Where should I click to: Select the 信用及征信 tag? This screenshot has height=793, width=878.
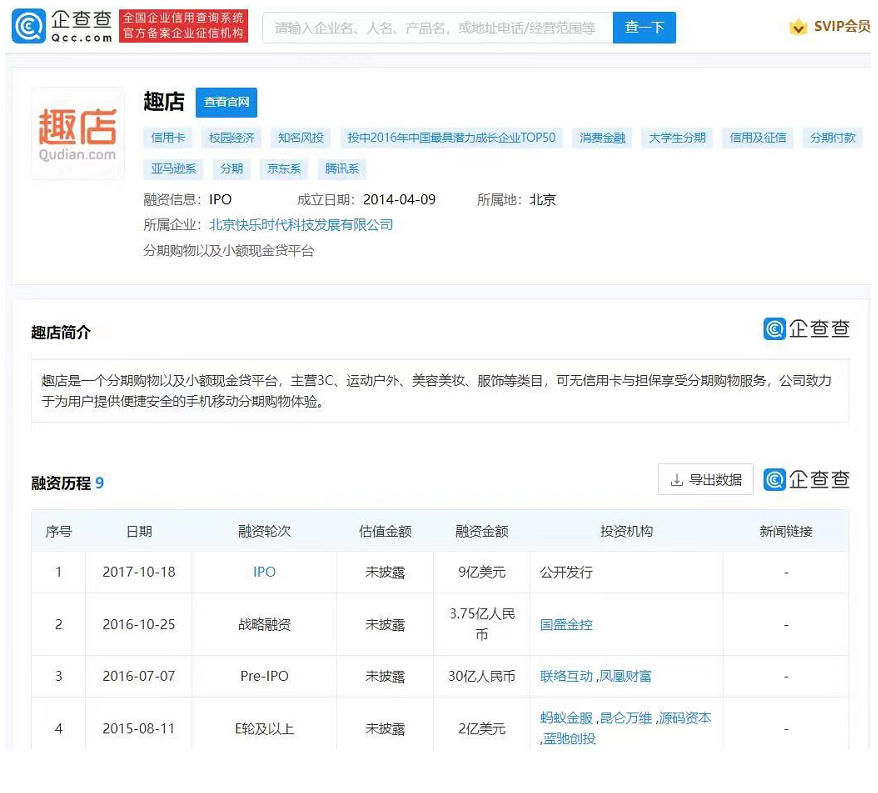coord(758,138)
